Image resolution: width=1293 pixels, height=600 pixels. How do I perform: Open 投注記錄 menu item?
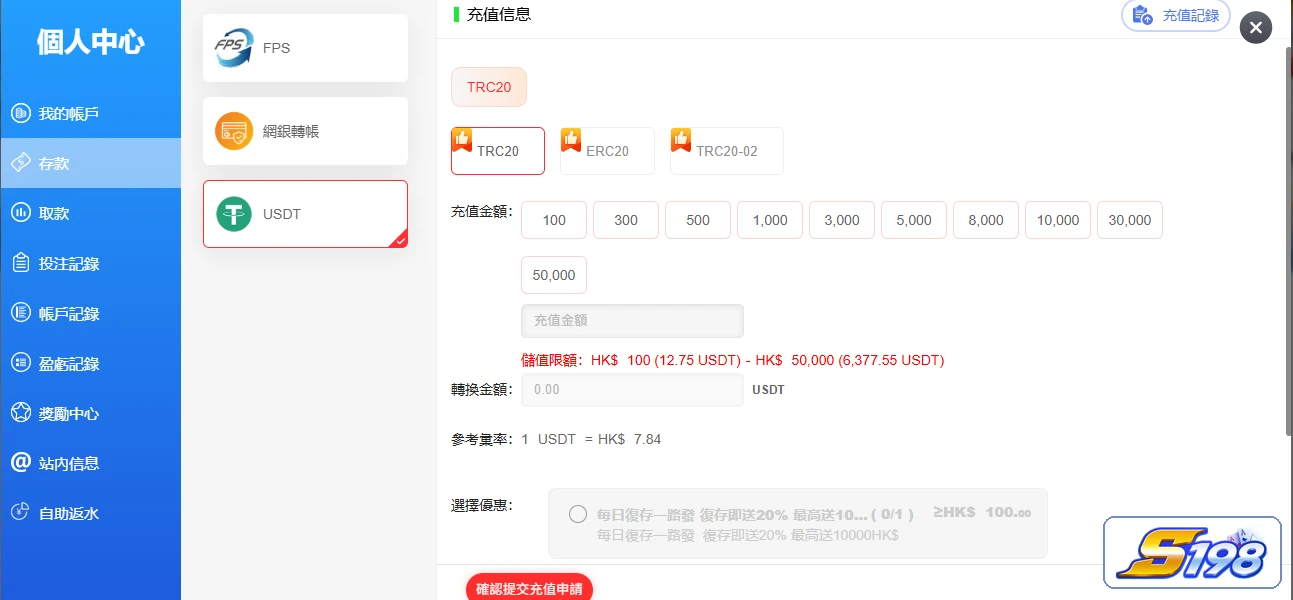(90, 263)
